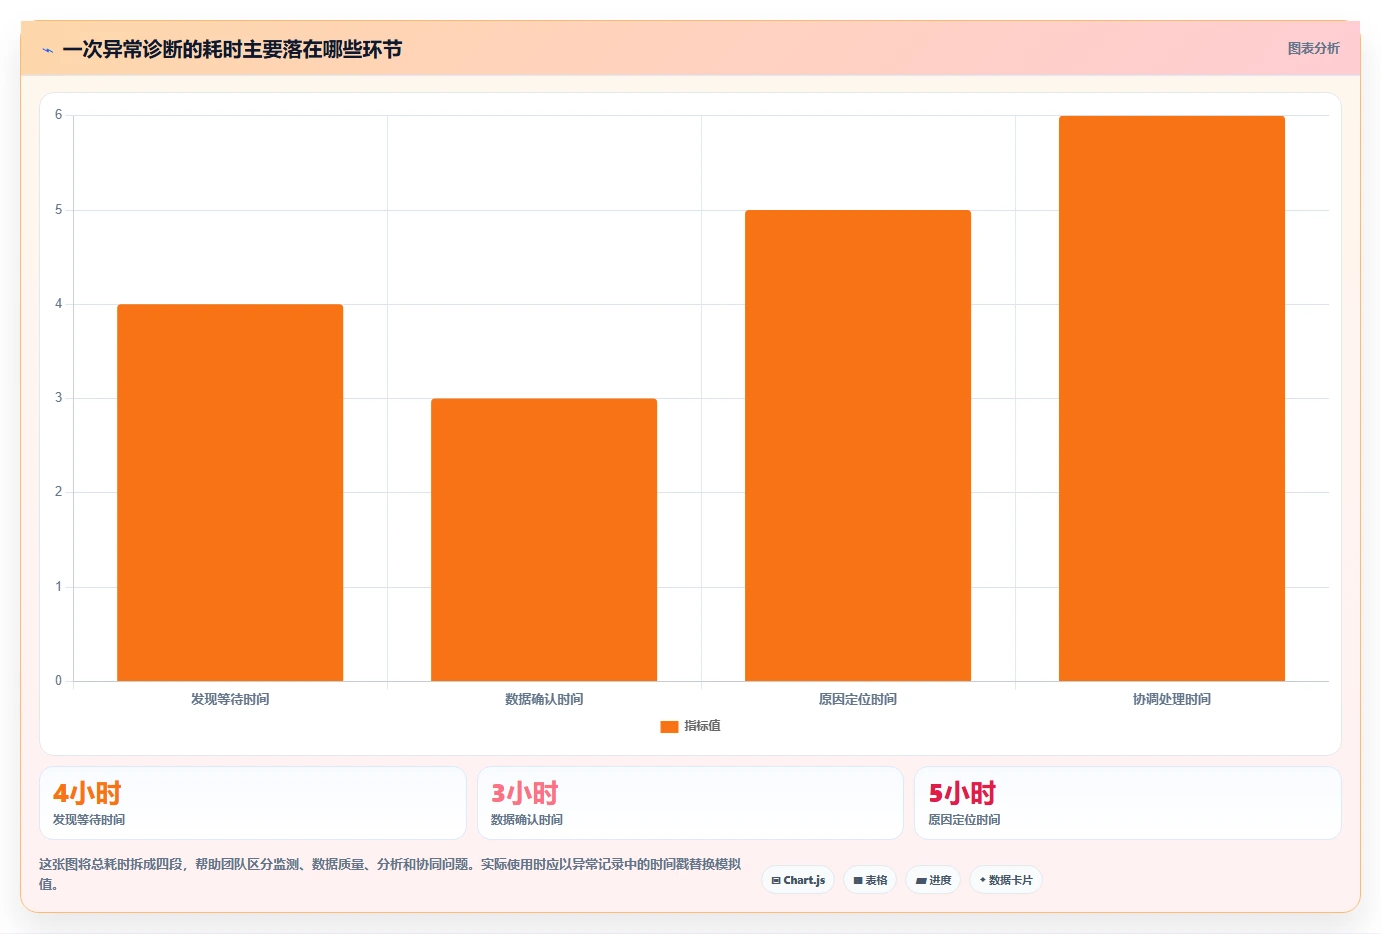Click the 发现等待时间 bar in the chart
The height and width of the screenshot is (934, 1381).
230,492
